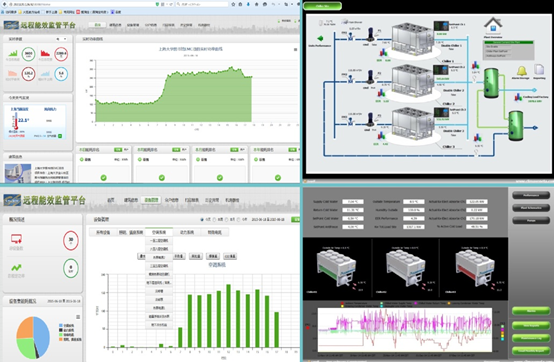Open the Plant Overview house icon
The width and height of the screenshot is (554, 362).
click(x=493, y=25)
